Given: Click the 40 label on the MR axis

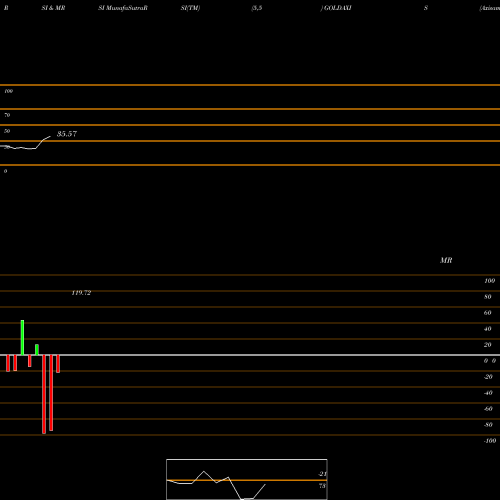Looking at the screenshot, I should [488, 329].
